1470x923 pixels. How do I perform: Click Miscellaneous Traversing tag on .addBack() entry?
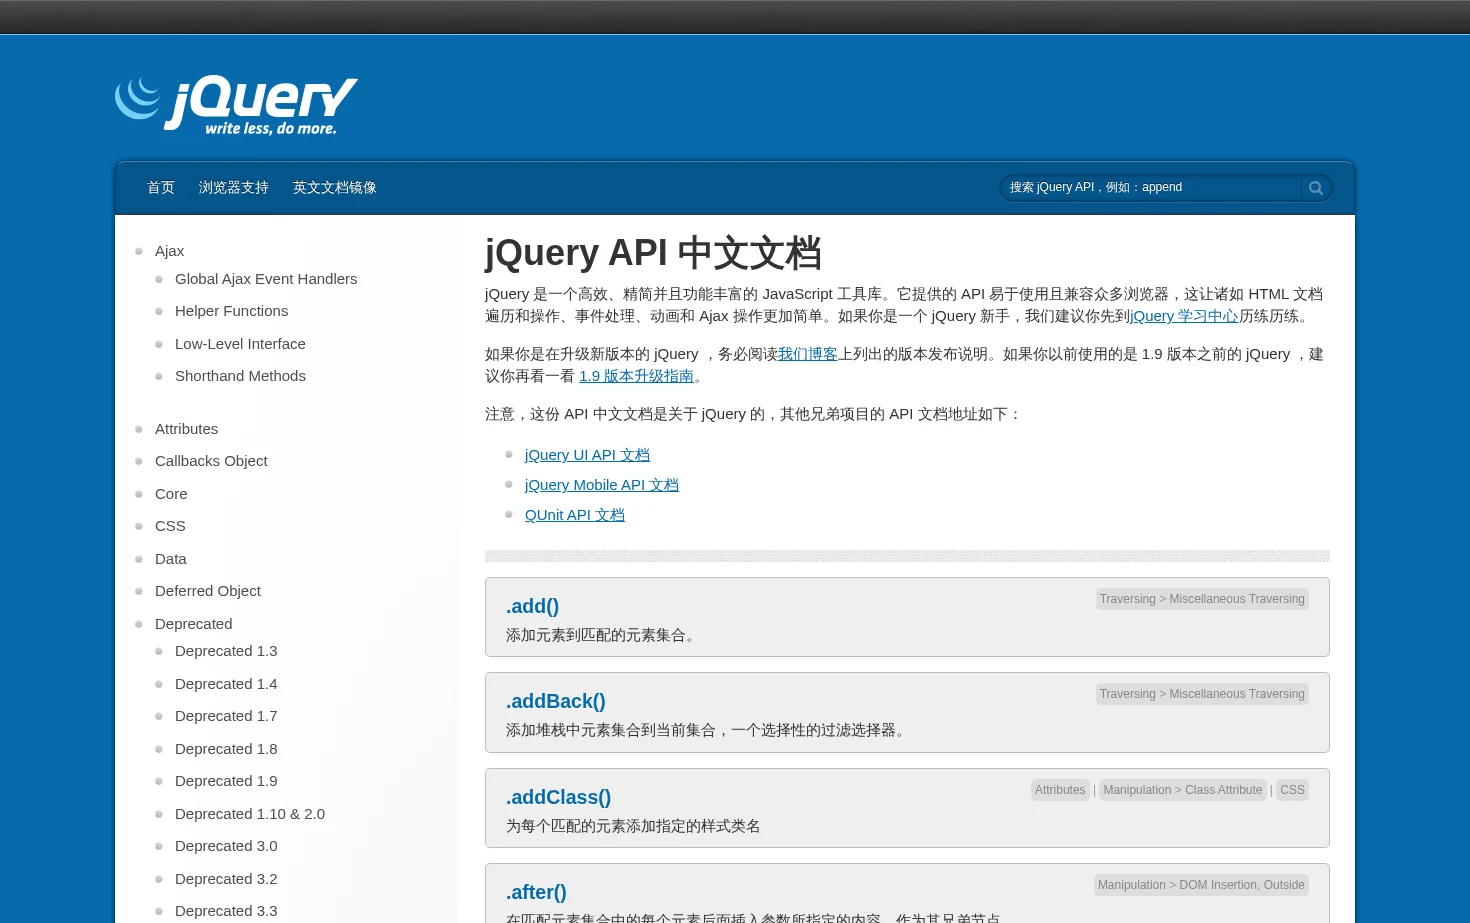(1237, 694)
